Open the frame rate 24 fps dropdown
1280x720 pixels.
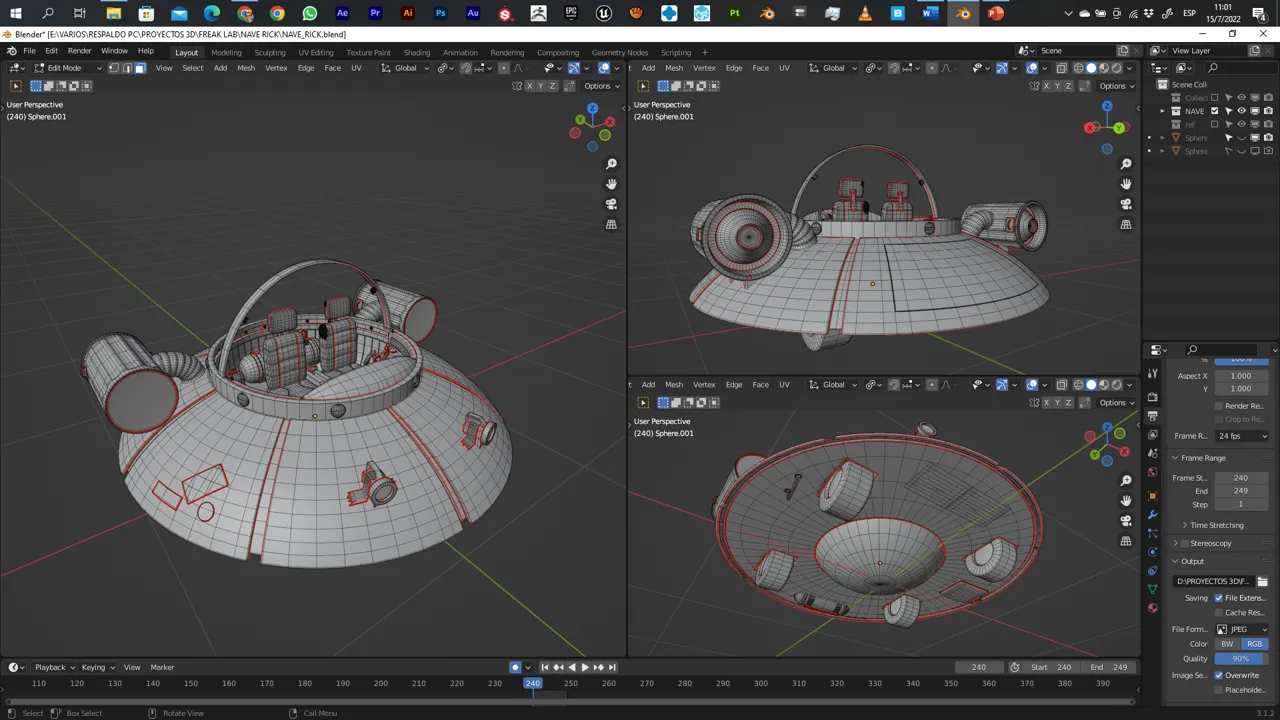[1242, 436]
